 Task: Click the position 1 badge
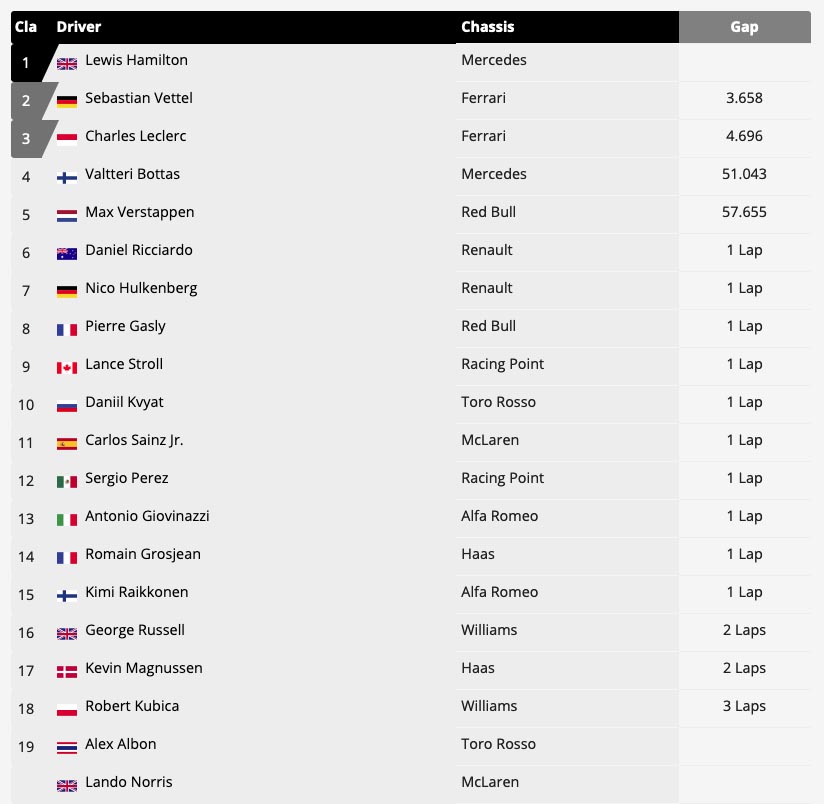[x=26, y=63]
